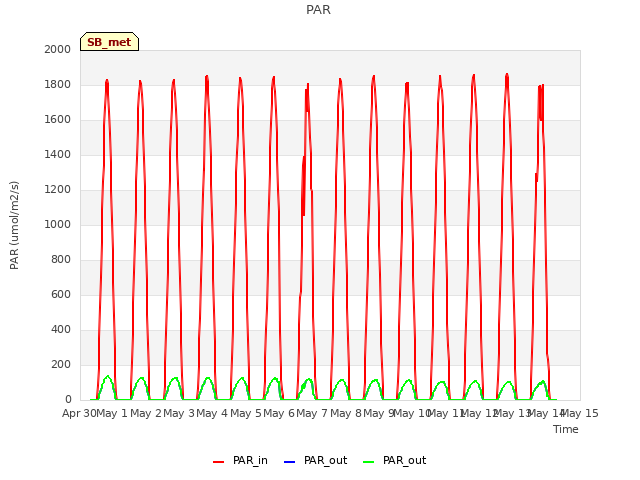The height and width of the screenshot is (480, 640).
Task: Click the 'May 15' x-axis date label
Action: click(580, 413)
